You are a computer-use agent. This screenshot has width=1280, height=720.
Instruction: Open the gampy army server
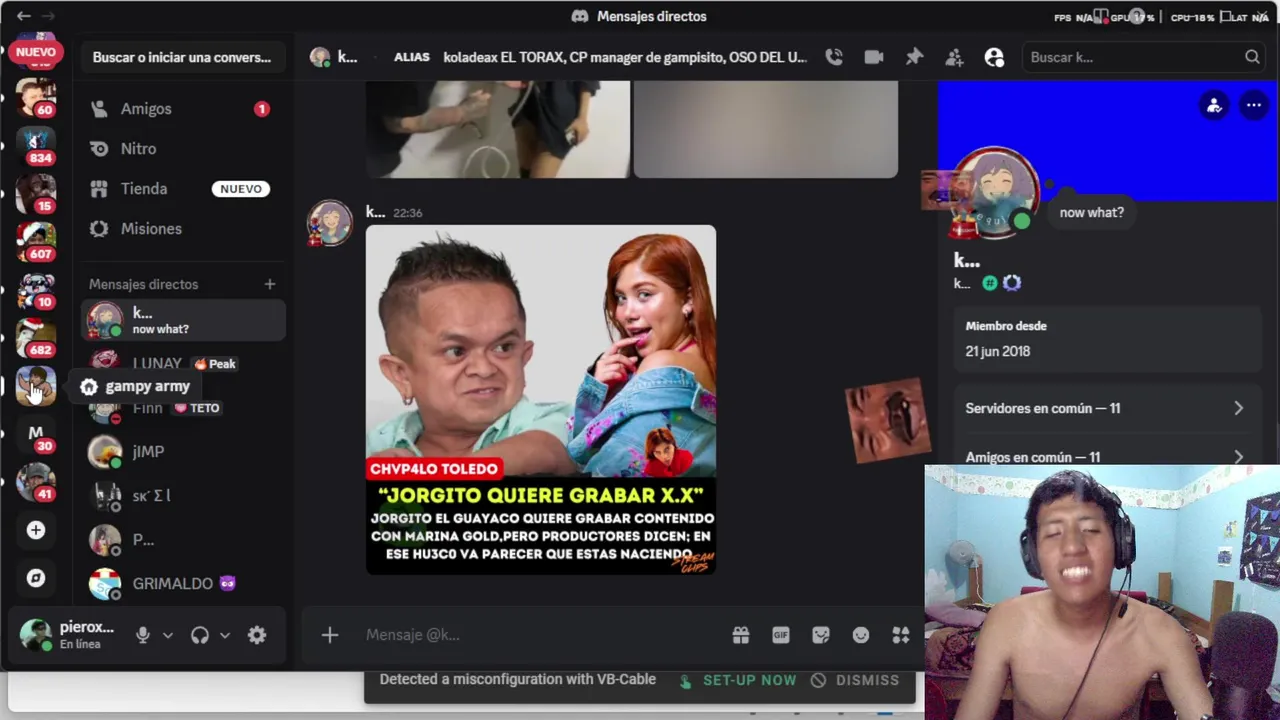(36, 386)
